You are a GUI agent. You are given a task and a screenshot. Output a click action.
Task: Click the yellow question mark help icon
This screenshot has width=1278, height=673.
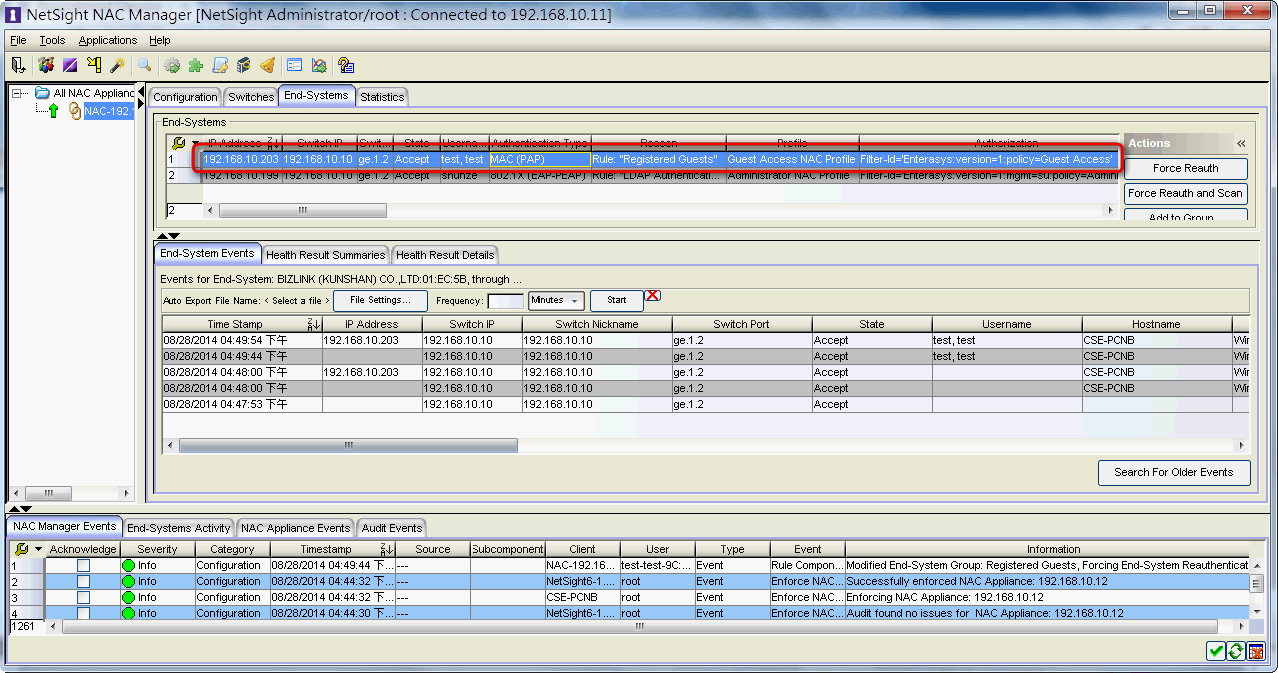[346, 65]
